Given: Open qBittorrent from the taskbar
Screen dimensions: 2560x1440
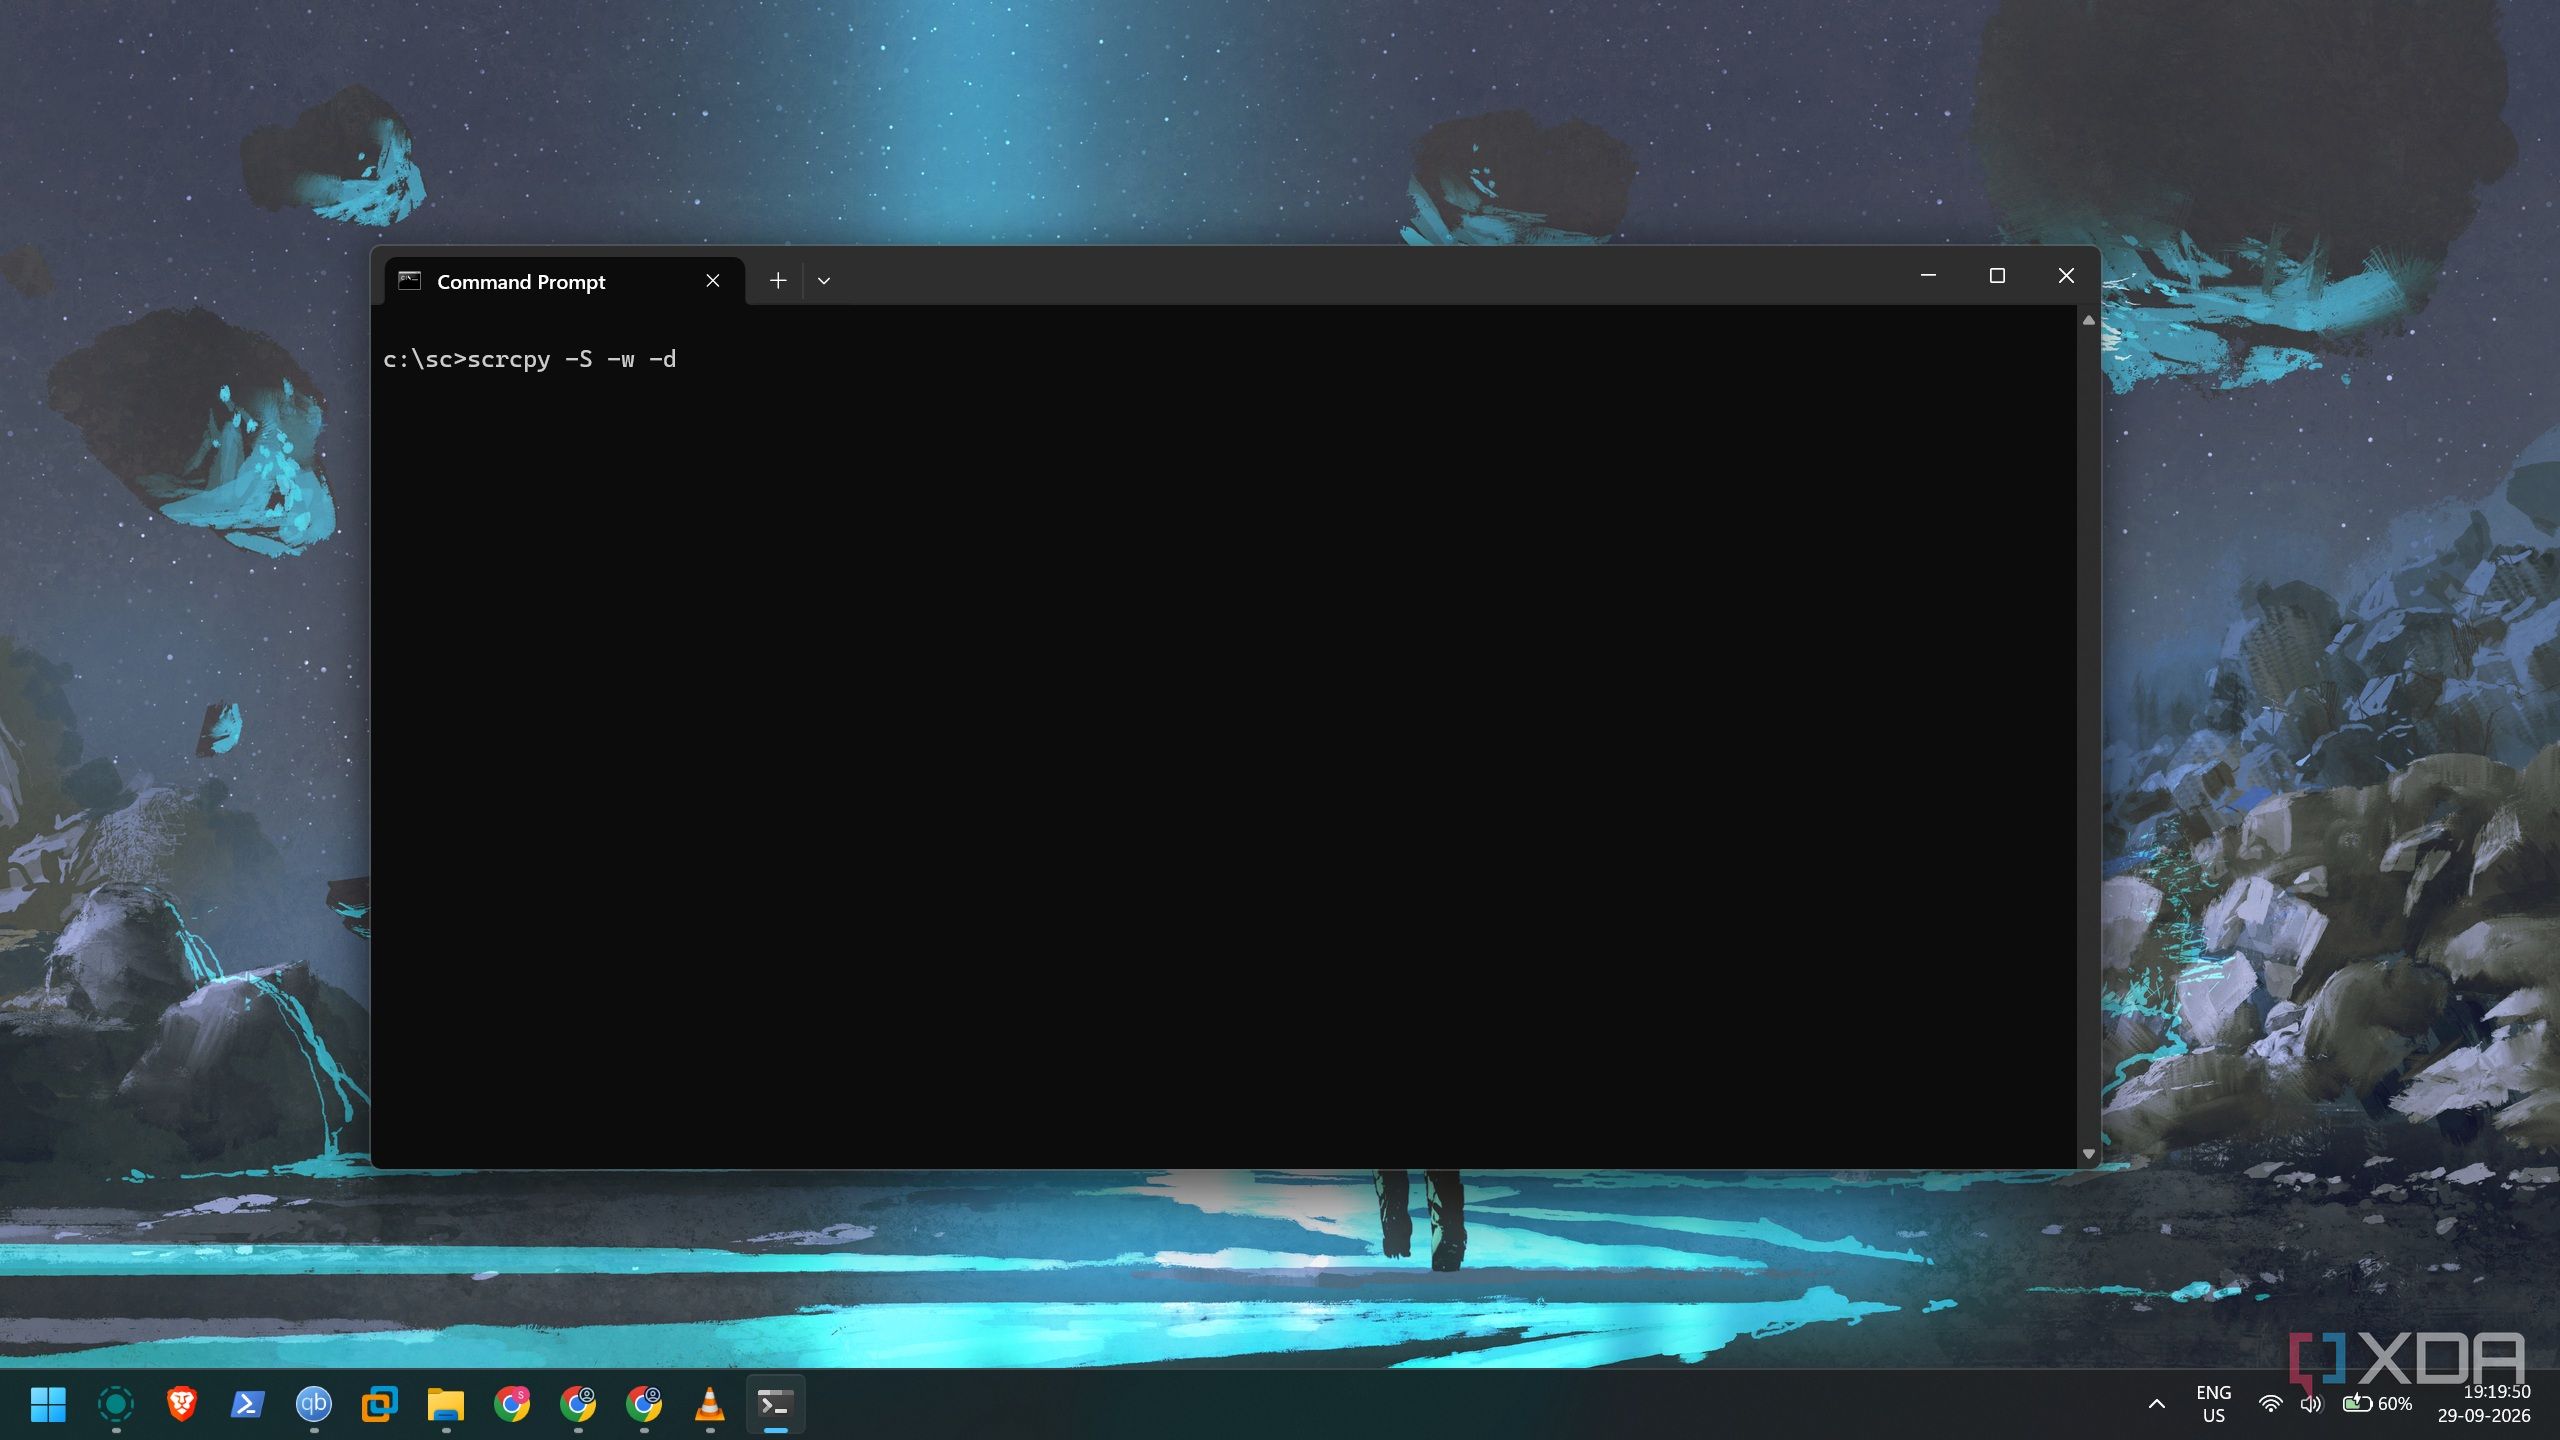Looking at the screenshot, I should pyautogui.click(x=313, y=1404).
